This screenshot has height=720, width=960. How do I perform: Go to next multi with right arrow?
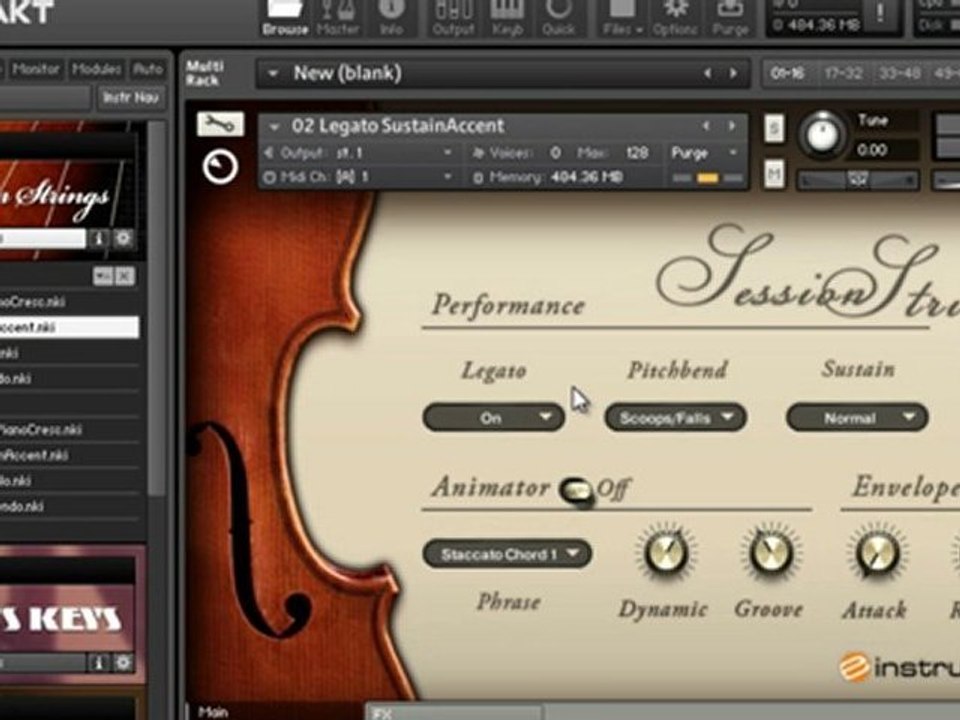tap(733, 73)
